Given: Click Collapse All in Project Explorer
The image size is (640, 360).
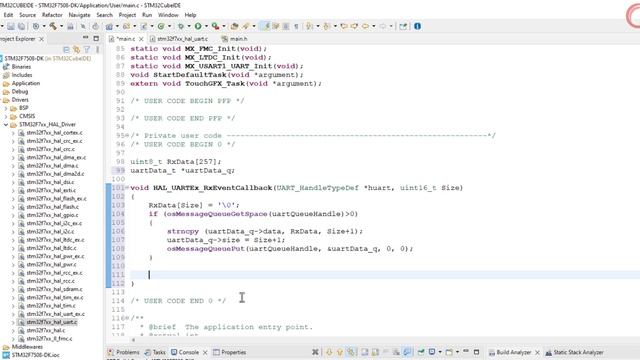Looking at the screenshot, I should tap(66, 49).
